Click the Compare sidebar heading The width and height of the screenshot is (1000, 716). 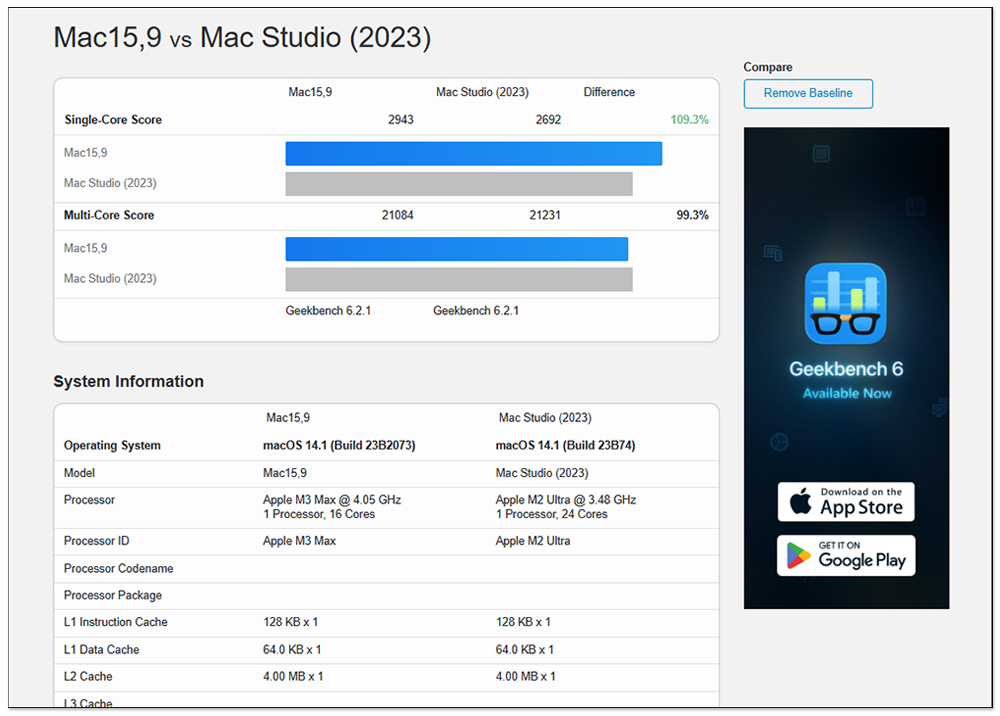point(768,68)
